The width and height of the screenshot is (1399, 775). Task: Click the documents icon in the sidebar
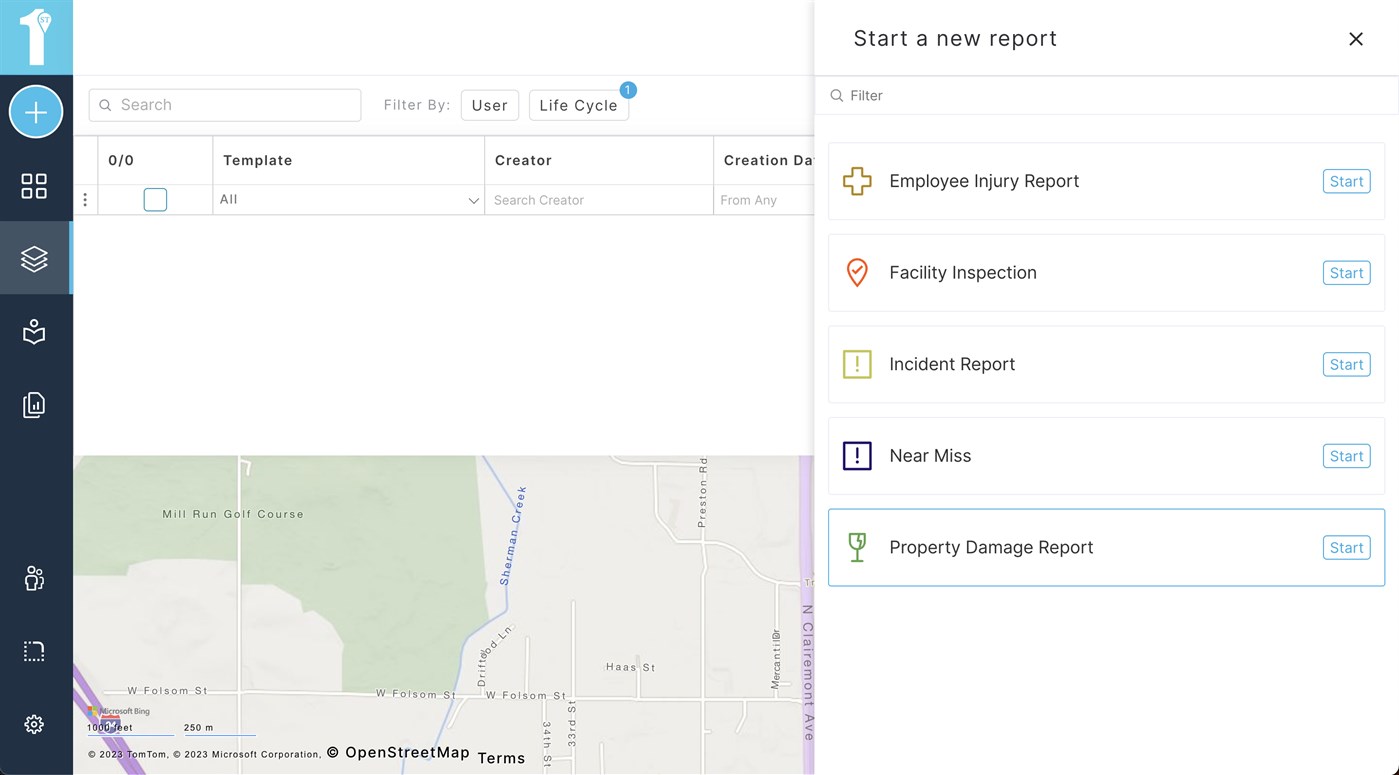click(x=34, y=404)
